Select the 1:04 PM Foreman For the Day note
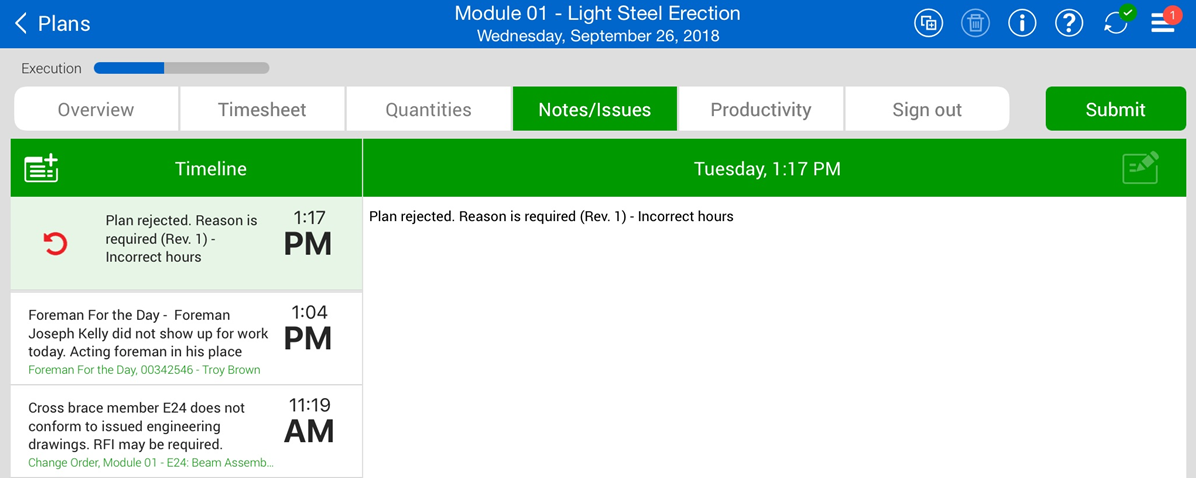Viewport: 1196px width, 478px height. pyautogui.click(x=150, y=334)
